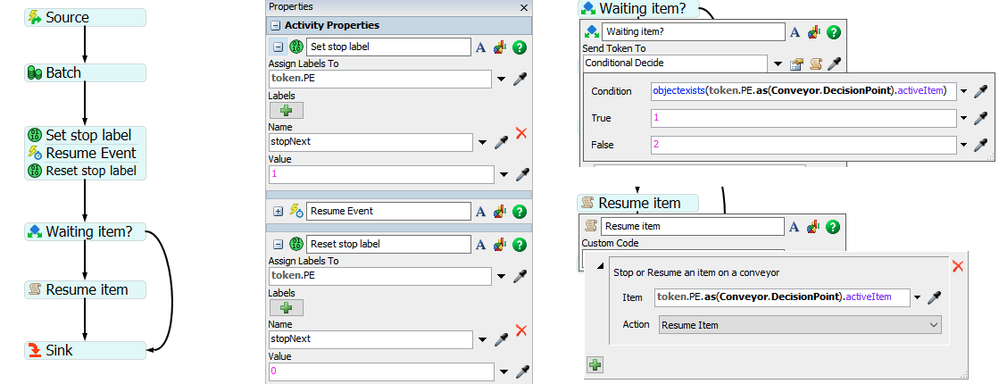
Task: Collapse the Activity Properties section
Action: 275,26
